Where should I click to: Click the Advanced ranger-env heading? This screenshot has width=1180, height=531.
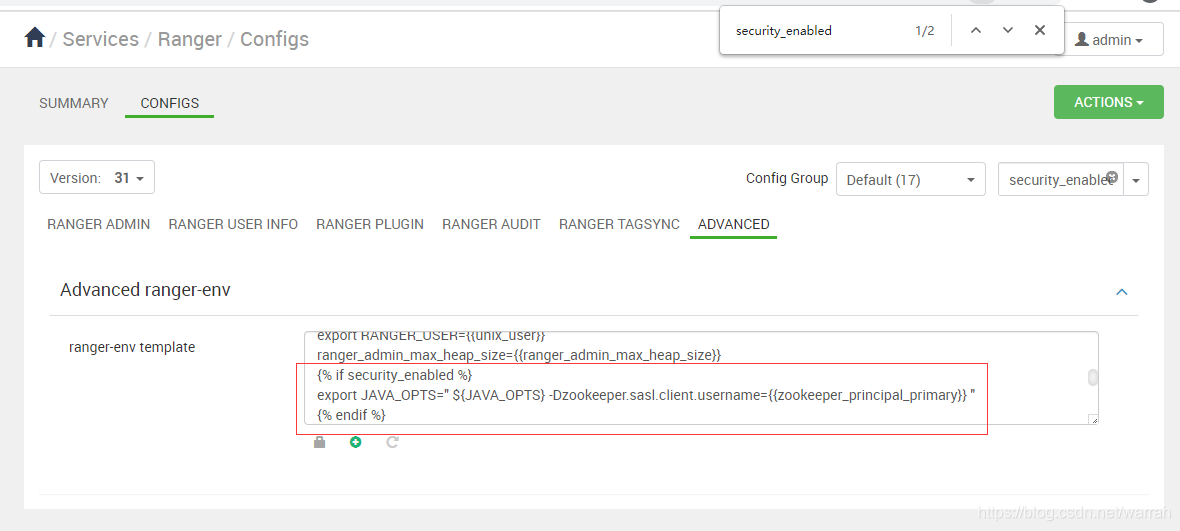[145, 290]
